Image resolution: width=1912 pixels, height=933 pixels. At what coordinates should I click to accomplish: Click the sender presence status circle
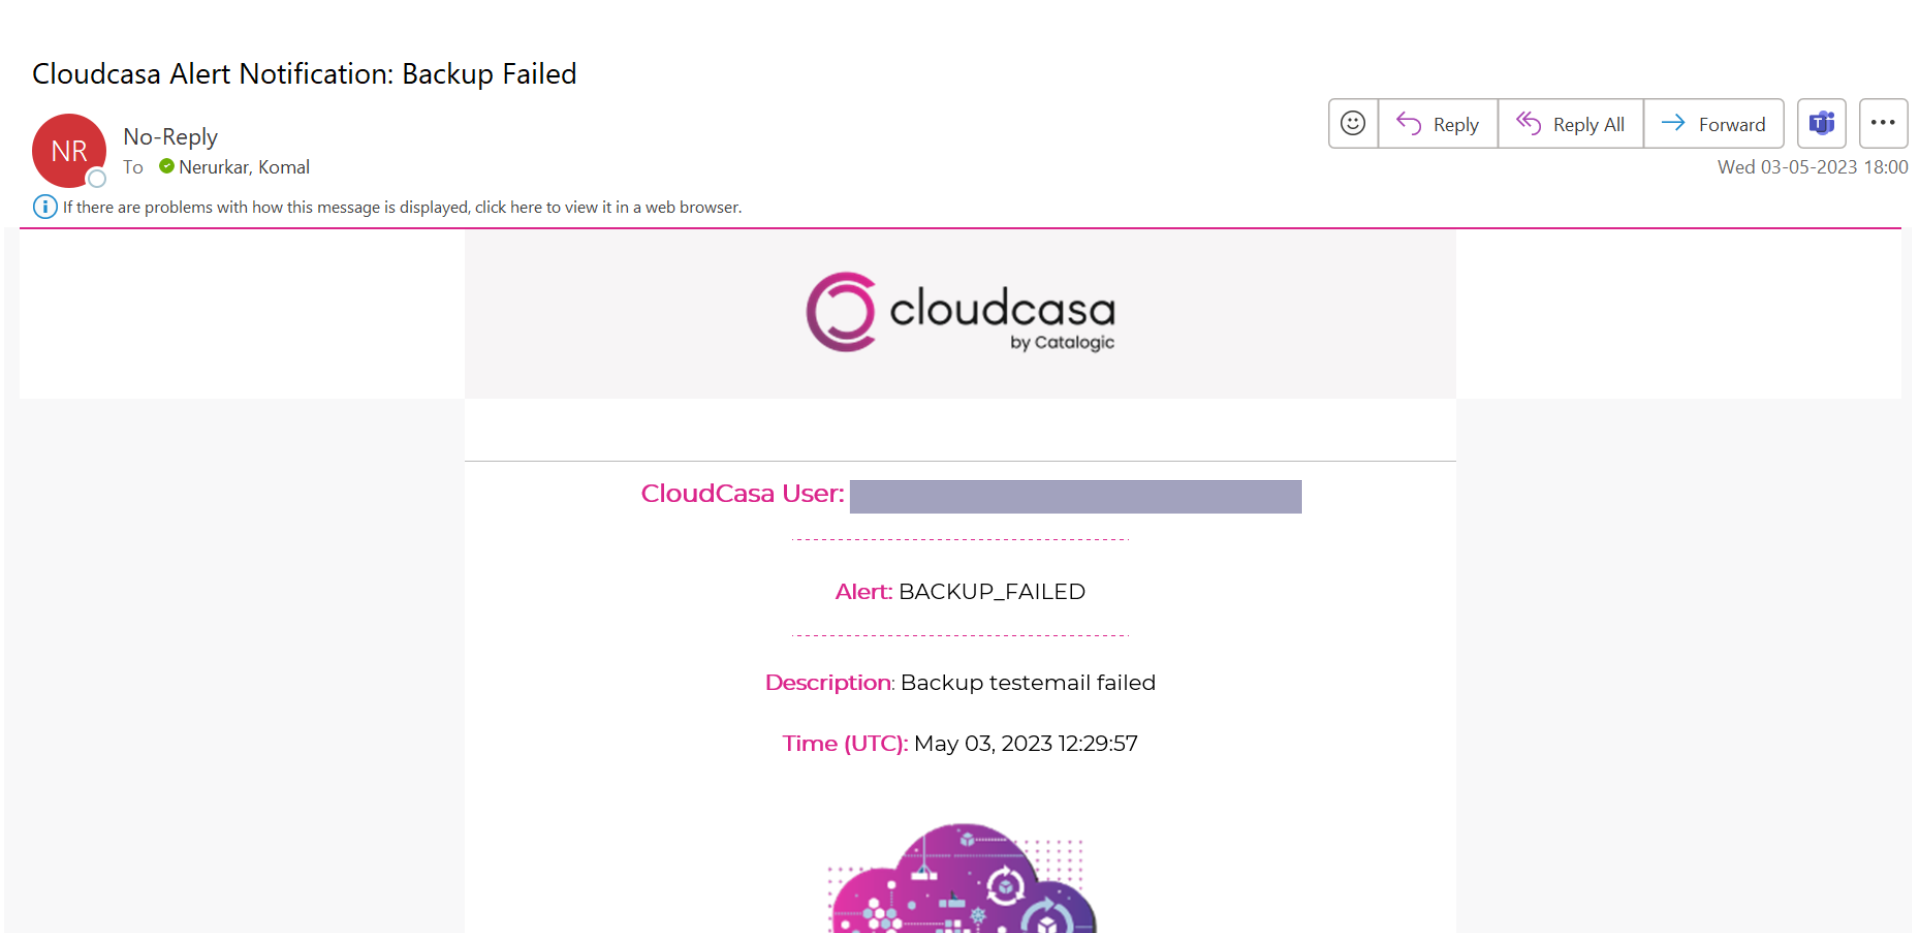(x=97, y=179)
